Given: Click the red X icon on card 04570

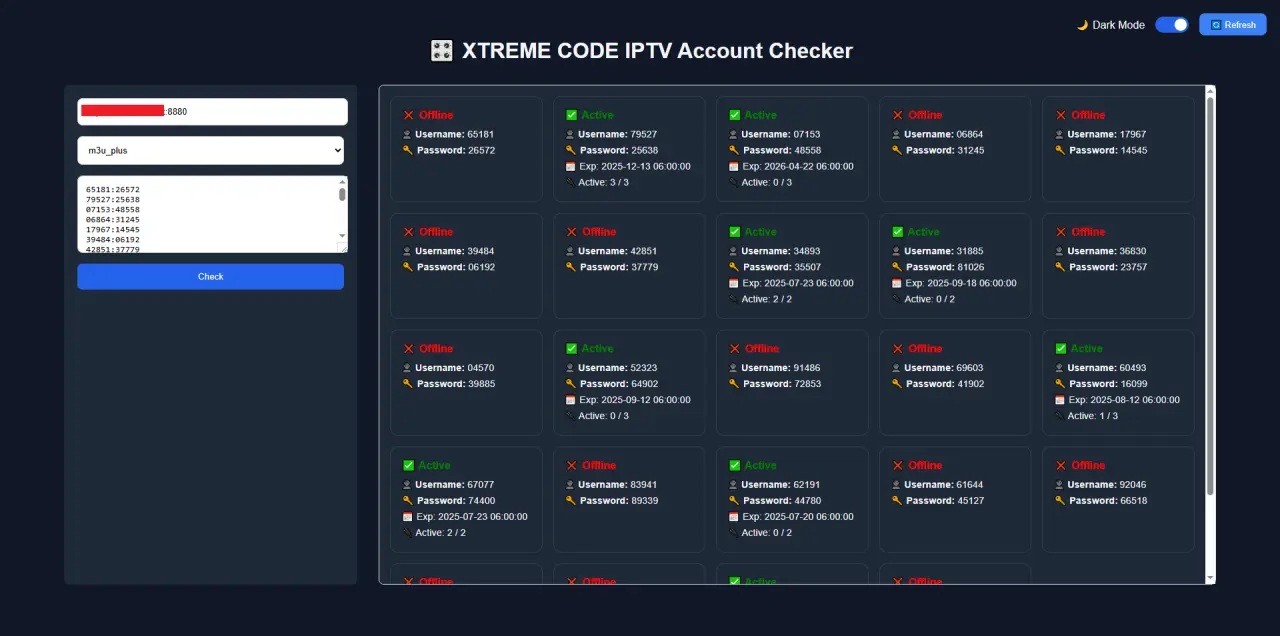Looking at the screenshot, I should [408, 349].
